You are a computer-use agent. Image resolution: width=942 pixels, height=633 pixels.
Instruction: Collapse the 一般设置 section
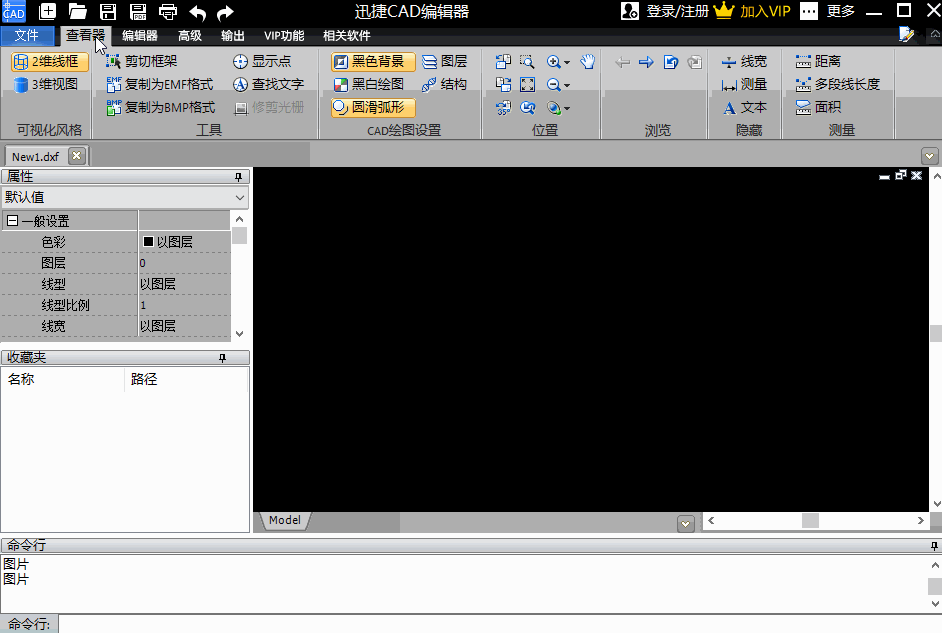click(13, 221)
